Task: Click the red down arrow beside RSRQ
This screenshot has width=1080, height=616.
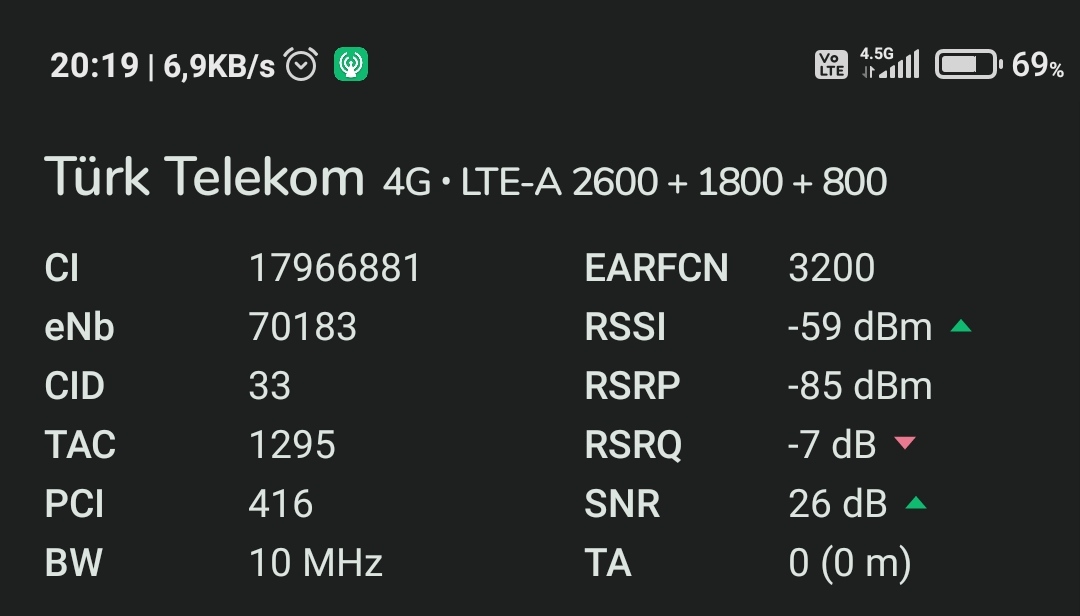Action: (904, 443)
